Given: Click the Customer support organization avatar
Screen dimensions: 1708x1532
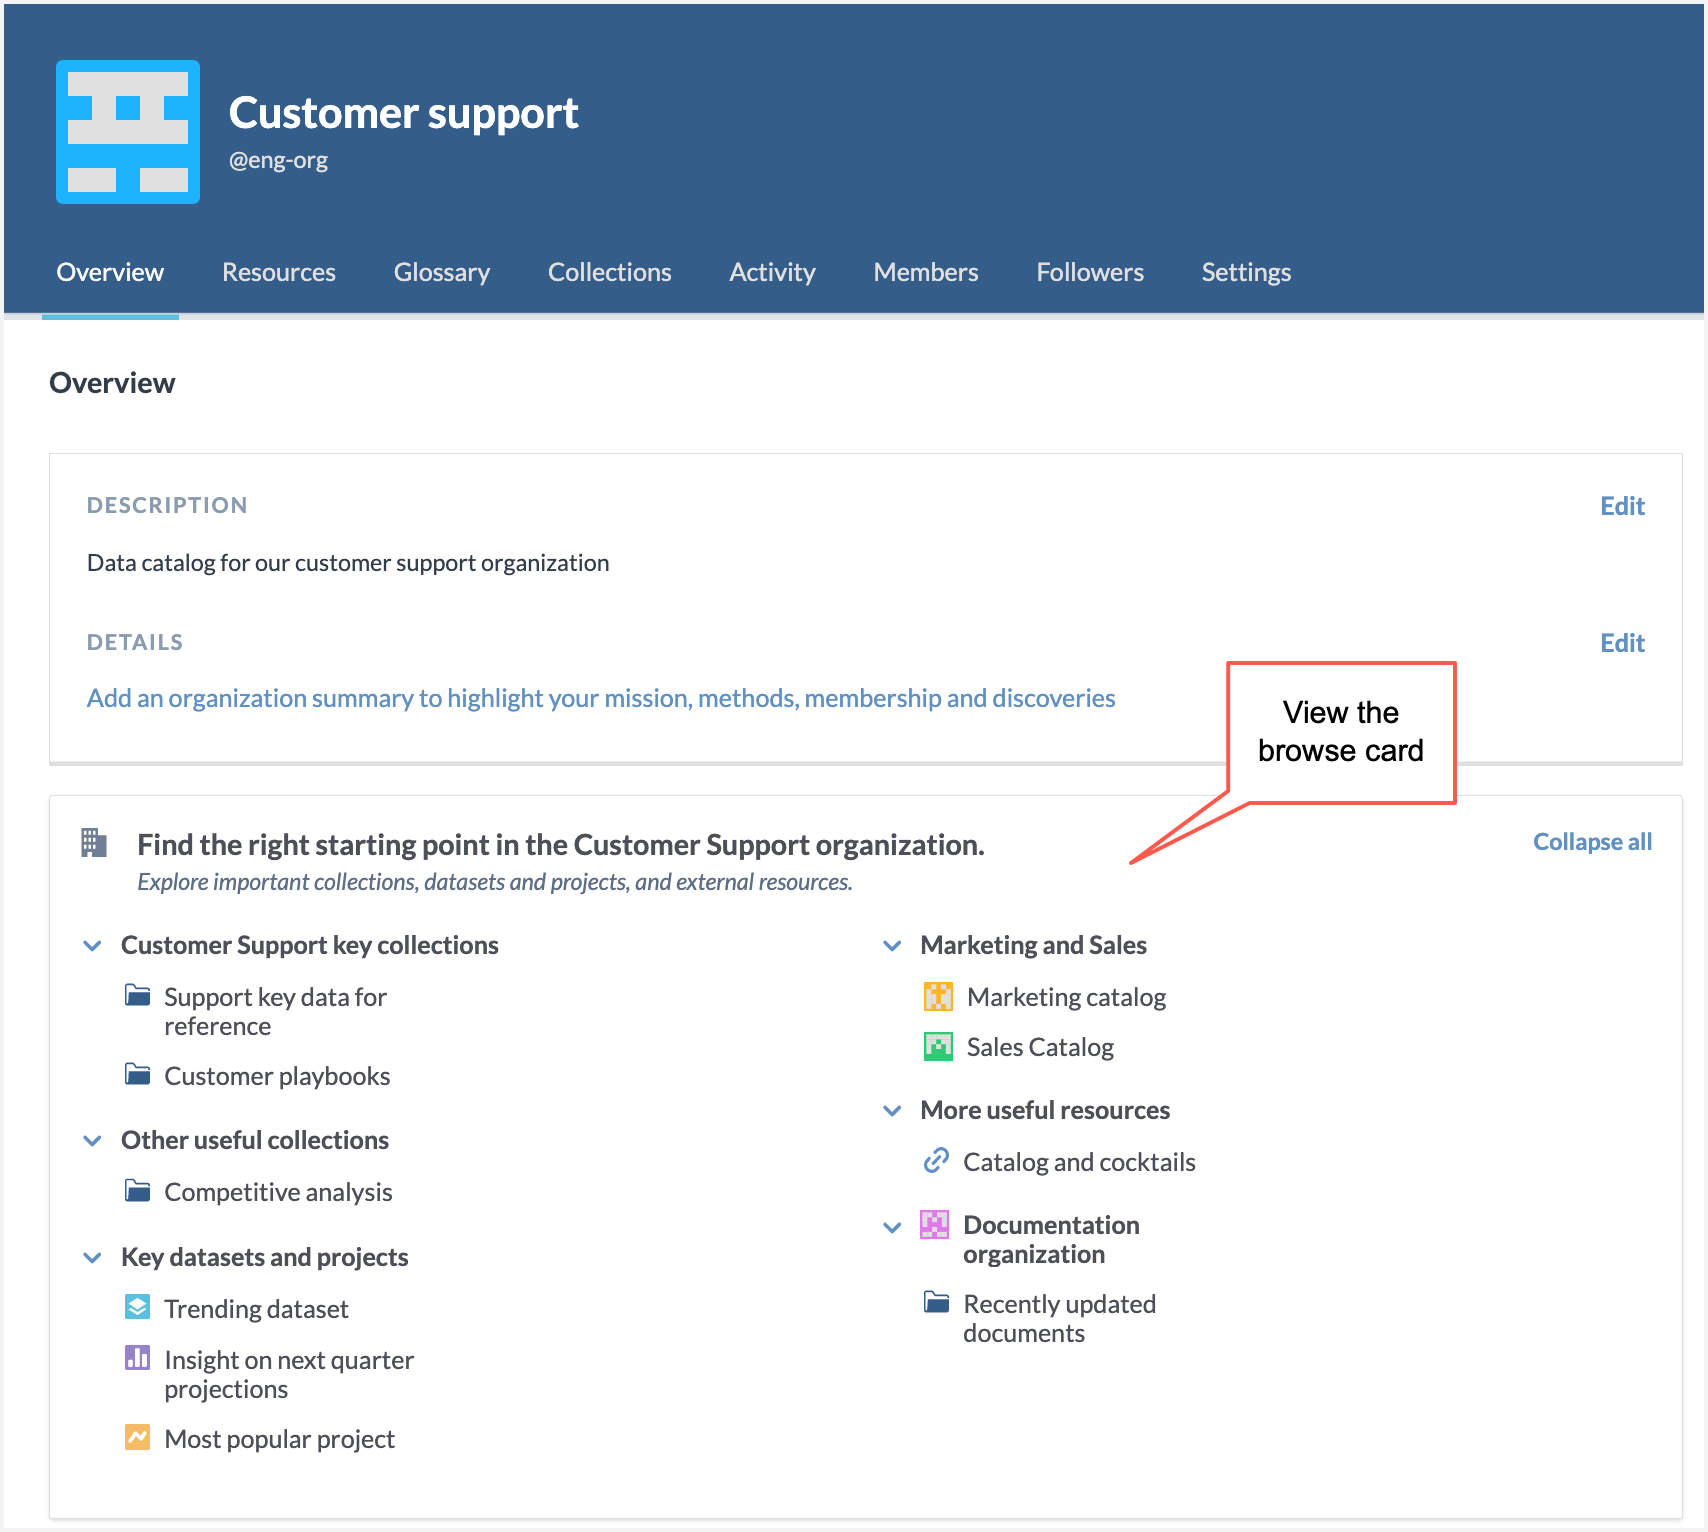Looking at the screenshot, I should (x=128, y=132).
